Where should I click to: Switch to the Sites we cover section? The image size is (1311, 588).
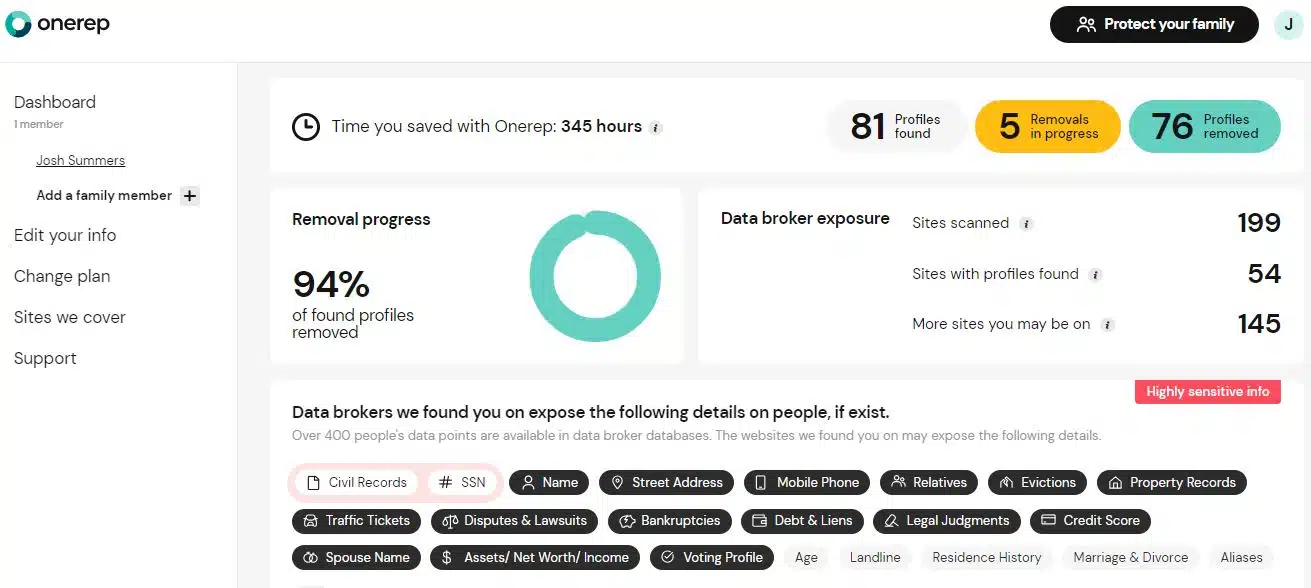69,317
